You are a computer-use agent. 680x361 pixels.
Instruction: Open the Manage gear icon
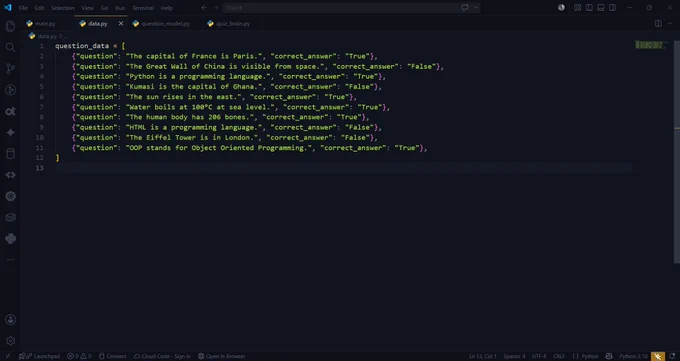click(10, 341)
